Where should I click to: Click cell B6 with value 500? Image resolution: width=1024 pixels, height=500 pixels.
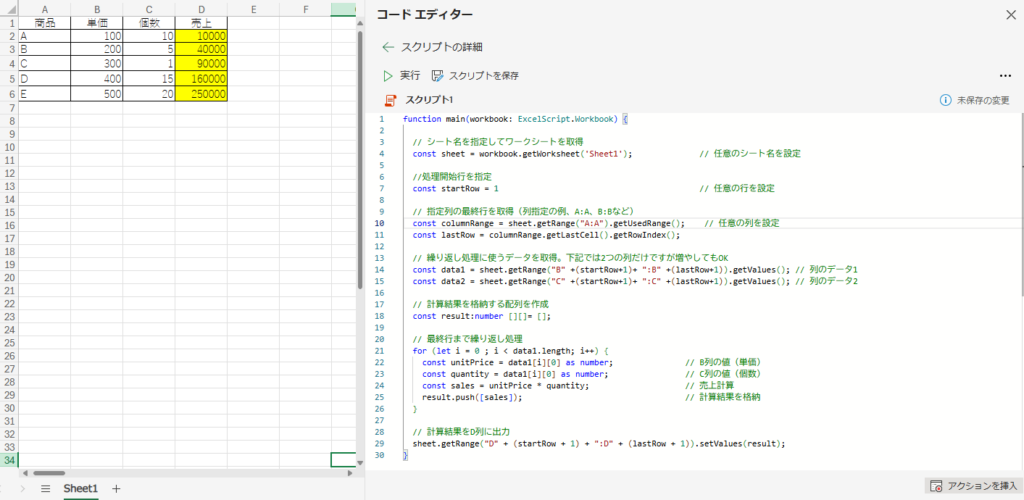click(97, 94)
